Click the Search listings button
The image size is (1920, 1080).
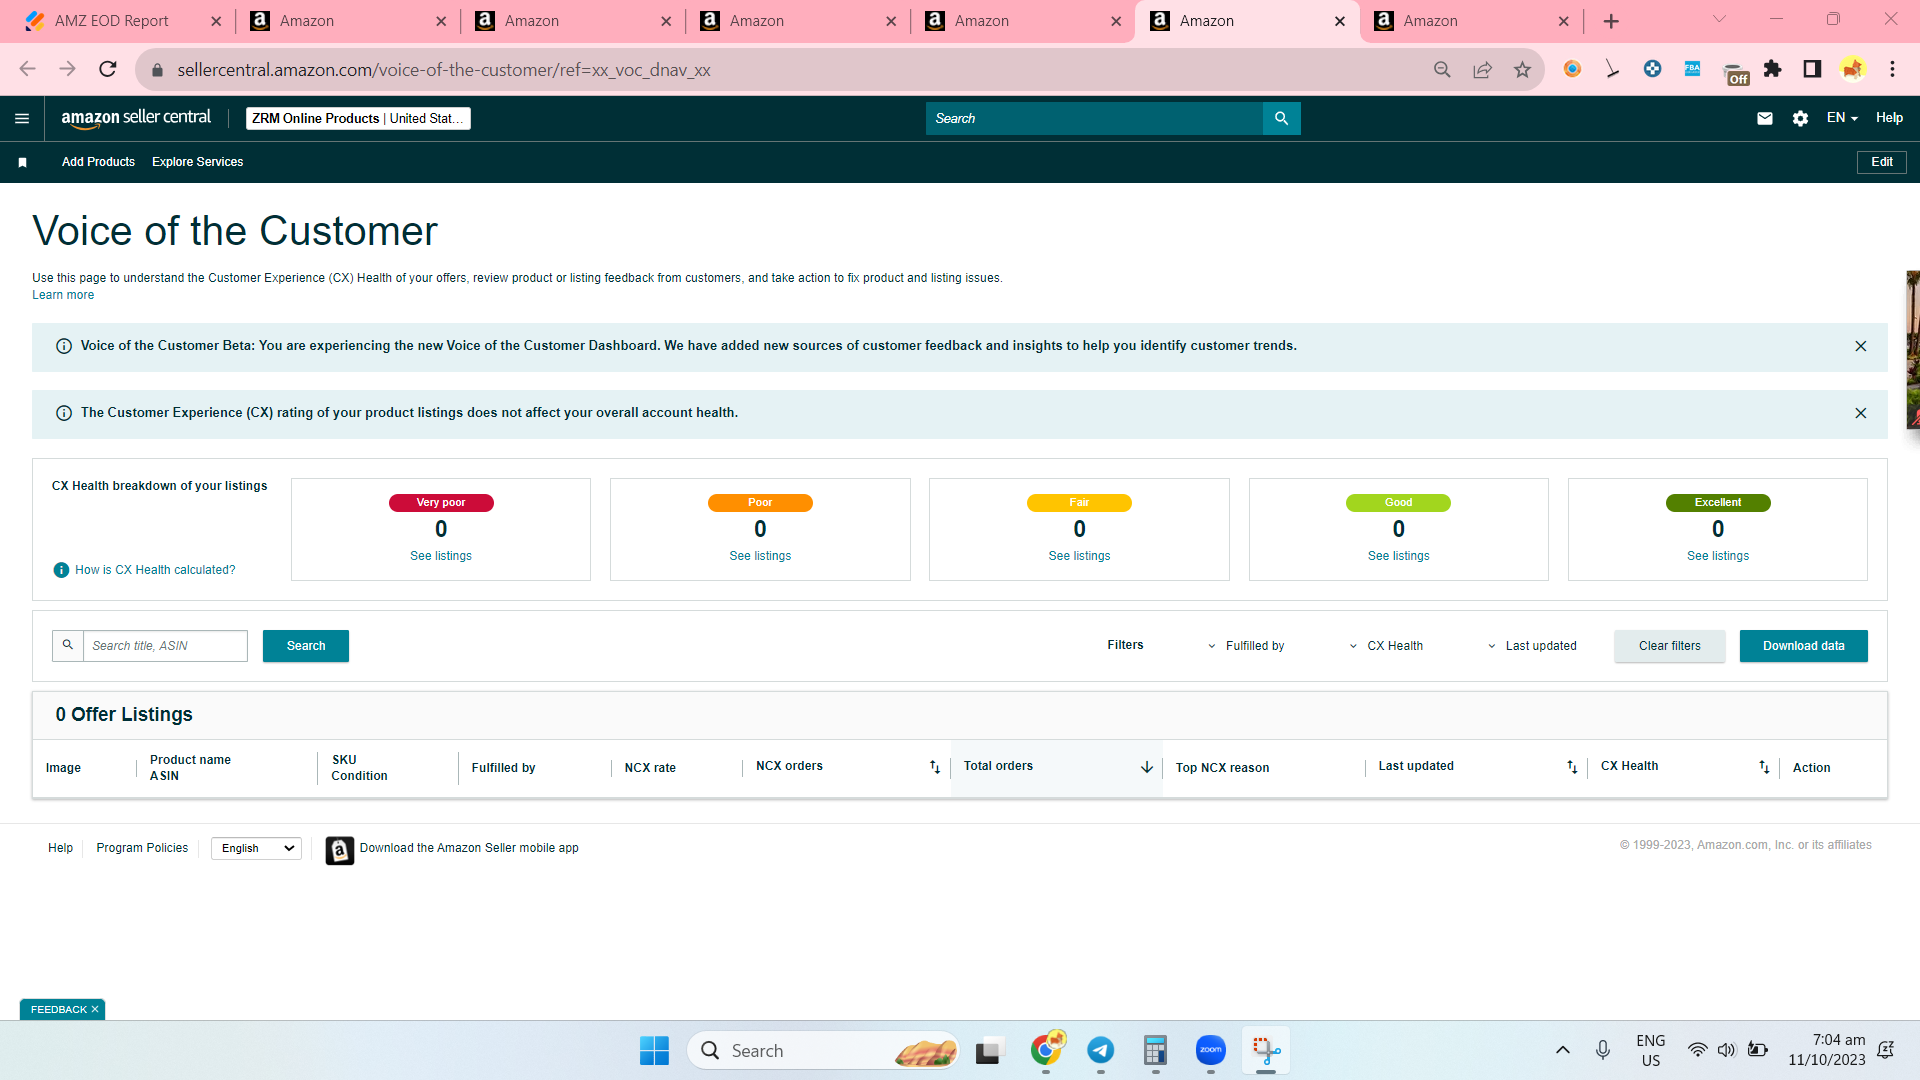coord(306,646)
